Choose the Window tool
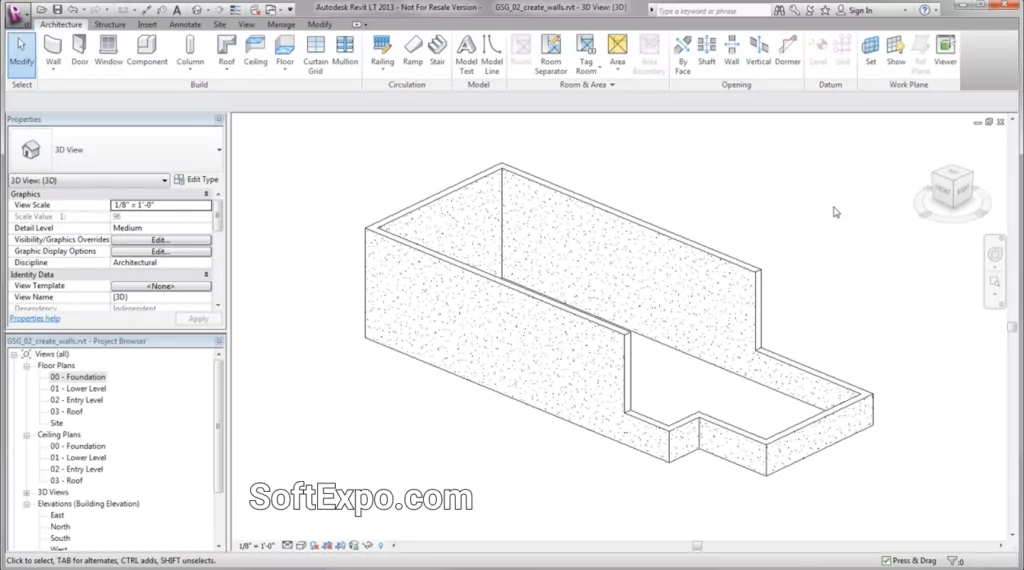 108,50
